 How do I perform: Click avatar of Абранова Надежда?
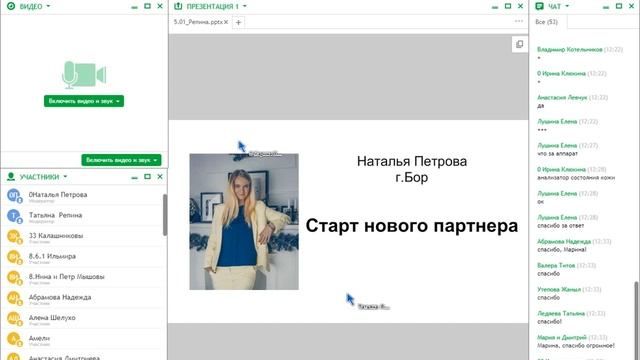click(x=14, y=298)
